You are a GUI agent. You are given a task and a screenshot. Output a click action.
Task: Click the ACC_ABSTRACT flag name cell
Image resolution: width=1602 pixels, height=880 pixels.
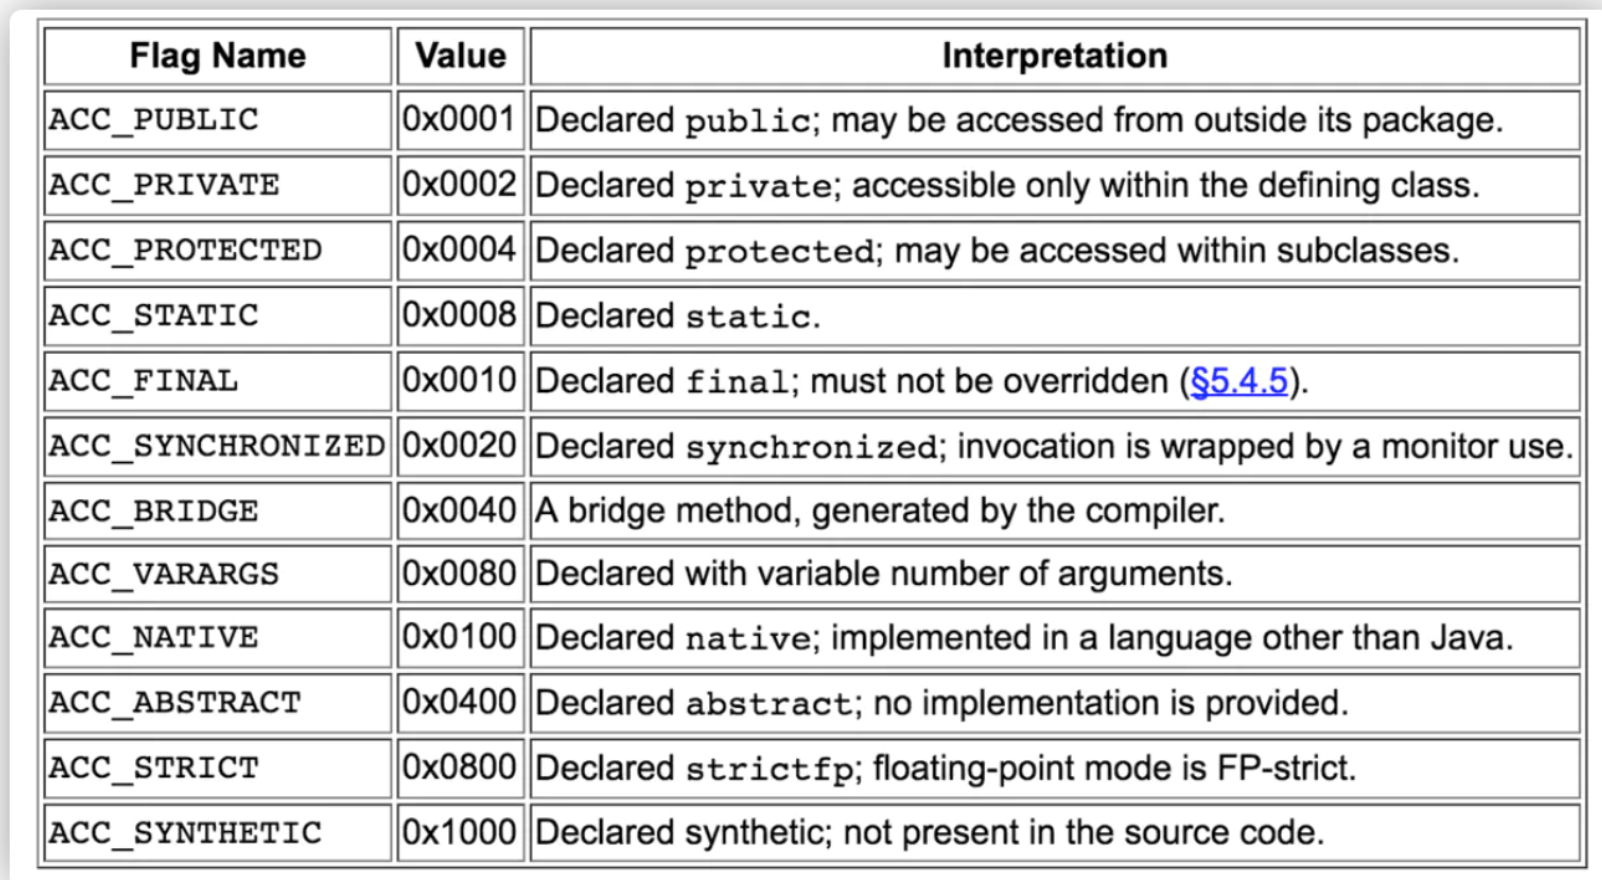point(218,702)
